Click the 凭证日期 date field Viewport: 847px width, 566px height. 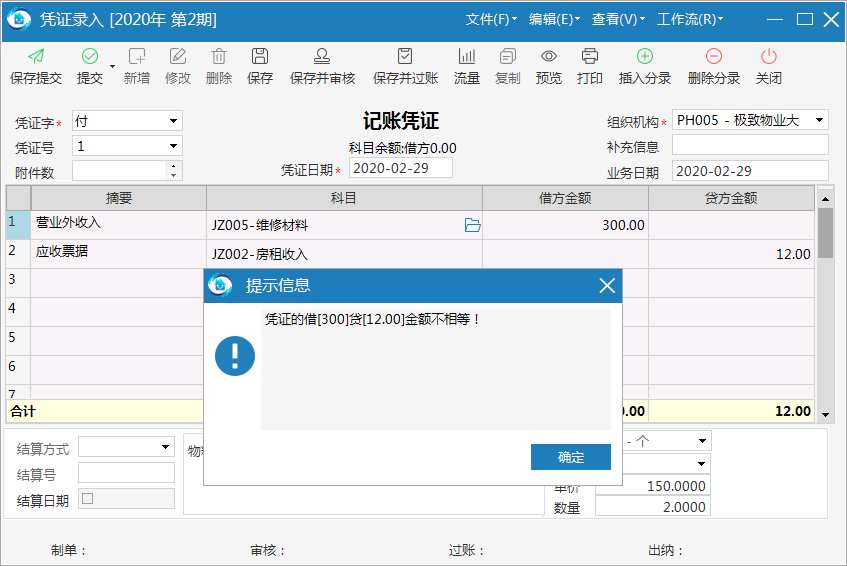(x=401, y=168)
